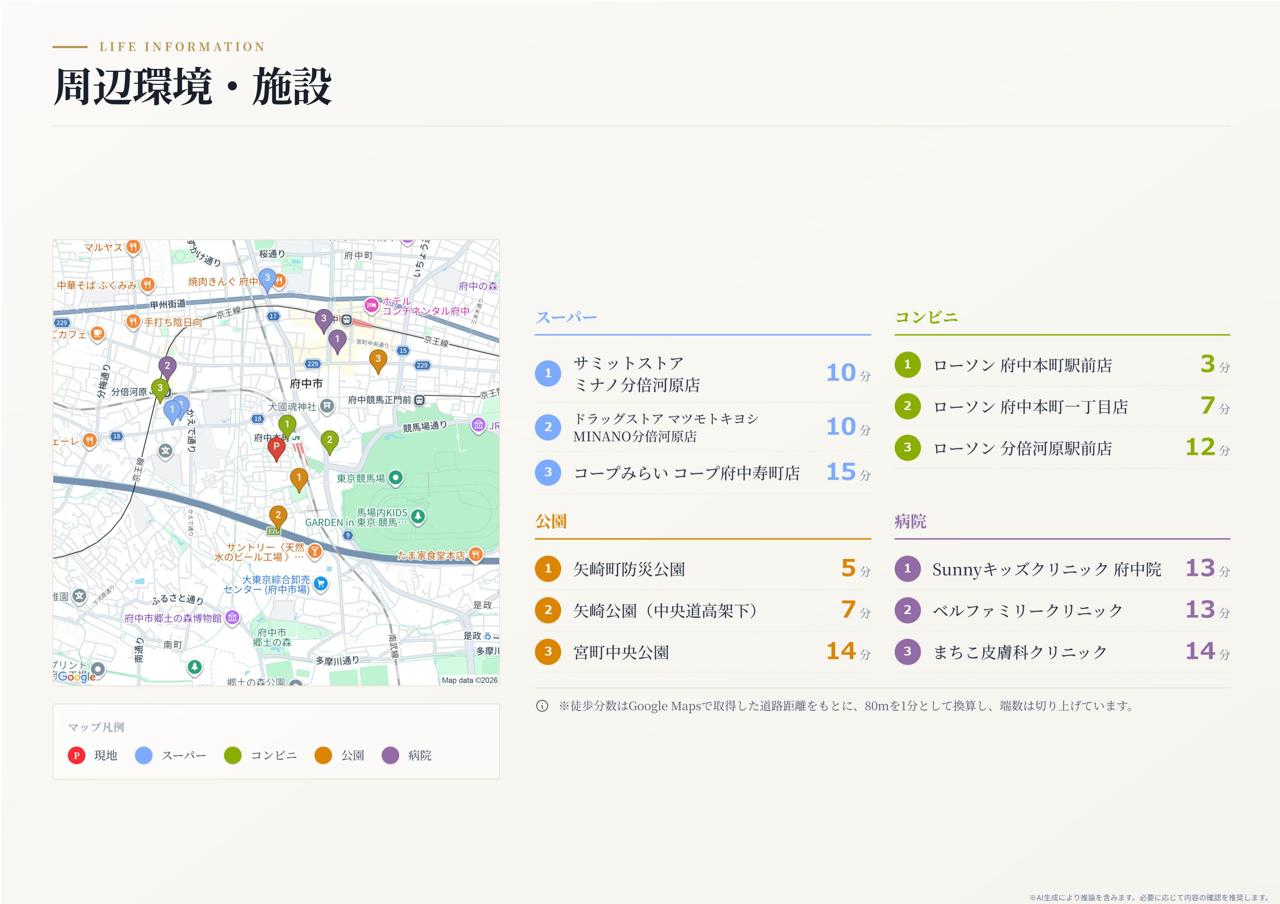
Task: Click the 周辺環境・施設 page title
Action: click(x=192, y=87)
